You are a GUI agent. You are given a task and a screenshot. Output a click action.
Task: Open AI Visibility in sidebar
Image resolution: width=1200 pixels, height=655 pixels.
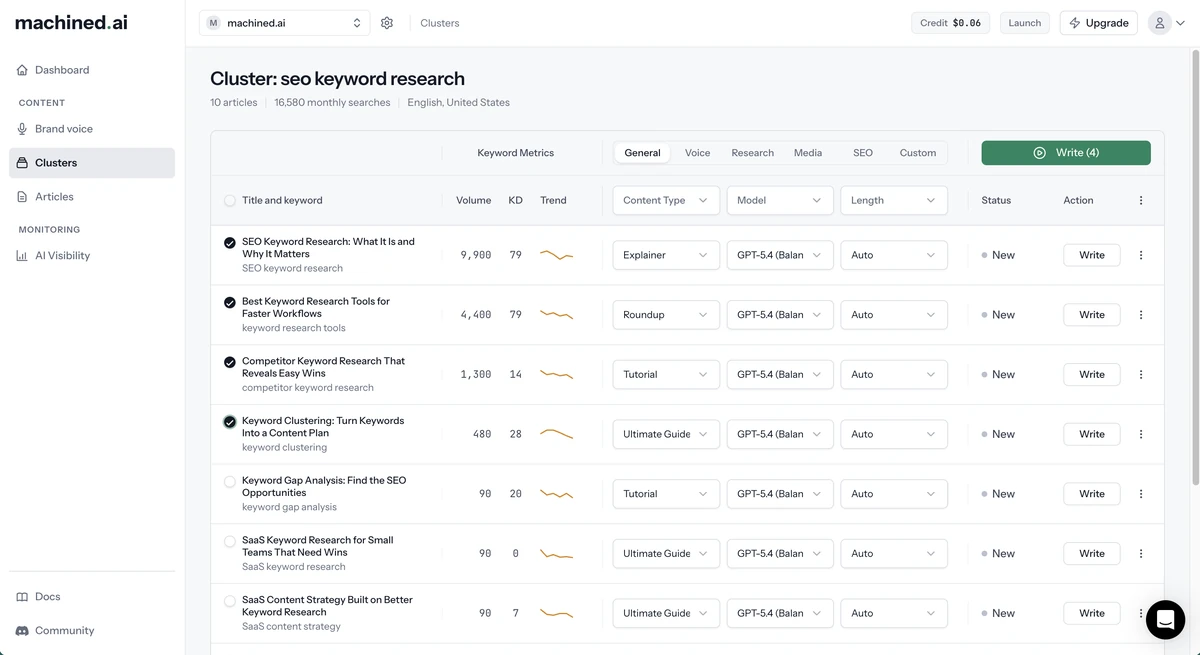point(92,256)
